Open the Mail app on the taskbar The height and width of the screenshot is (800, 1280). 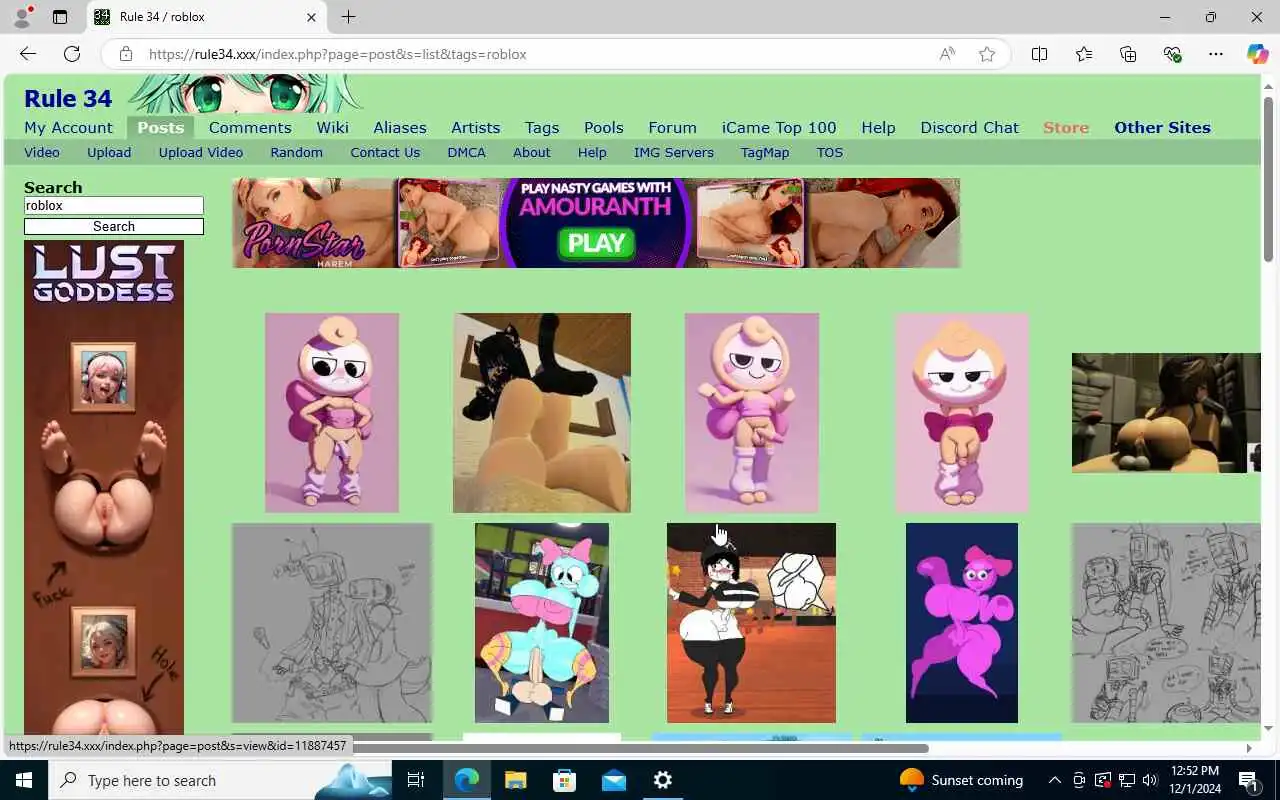click(613, 780)
